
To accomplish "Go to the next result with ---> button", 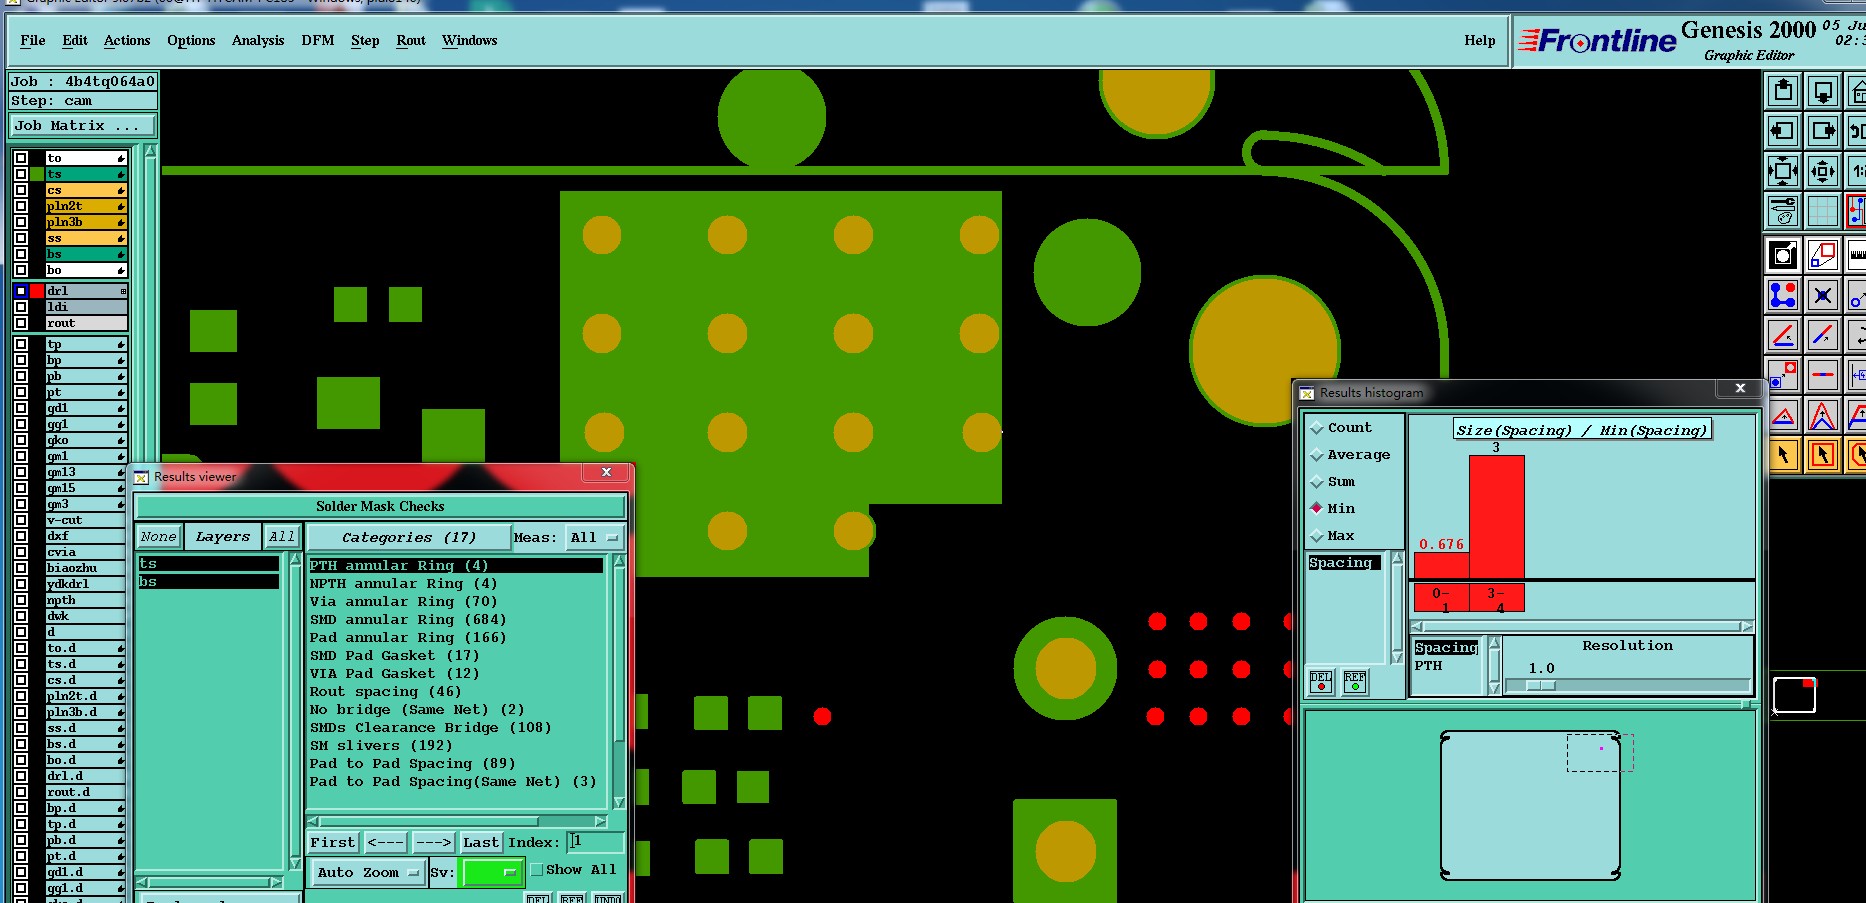I will tap(433, 843).
